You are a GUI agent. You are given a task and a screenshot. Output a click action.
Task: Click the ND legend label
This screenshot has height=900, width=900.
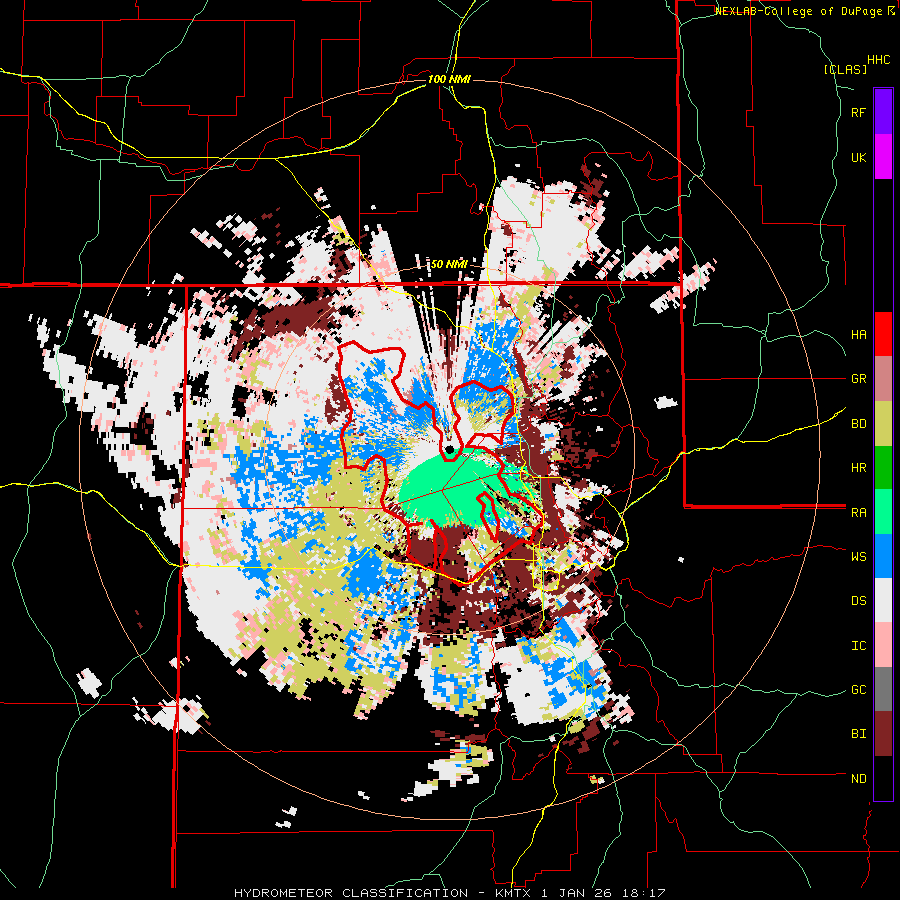tap(858, 779)
